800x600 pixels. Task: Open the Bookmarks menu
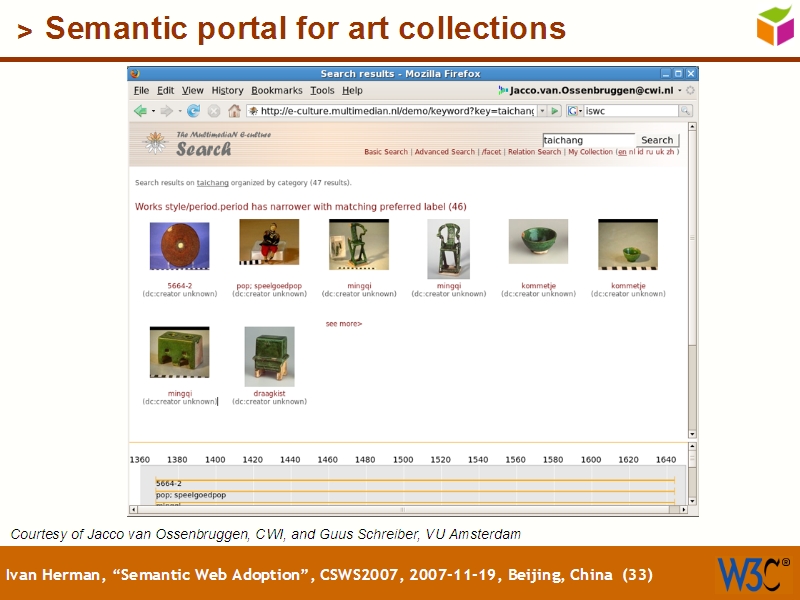coord(276,90)
